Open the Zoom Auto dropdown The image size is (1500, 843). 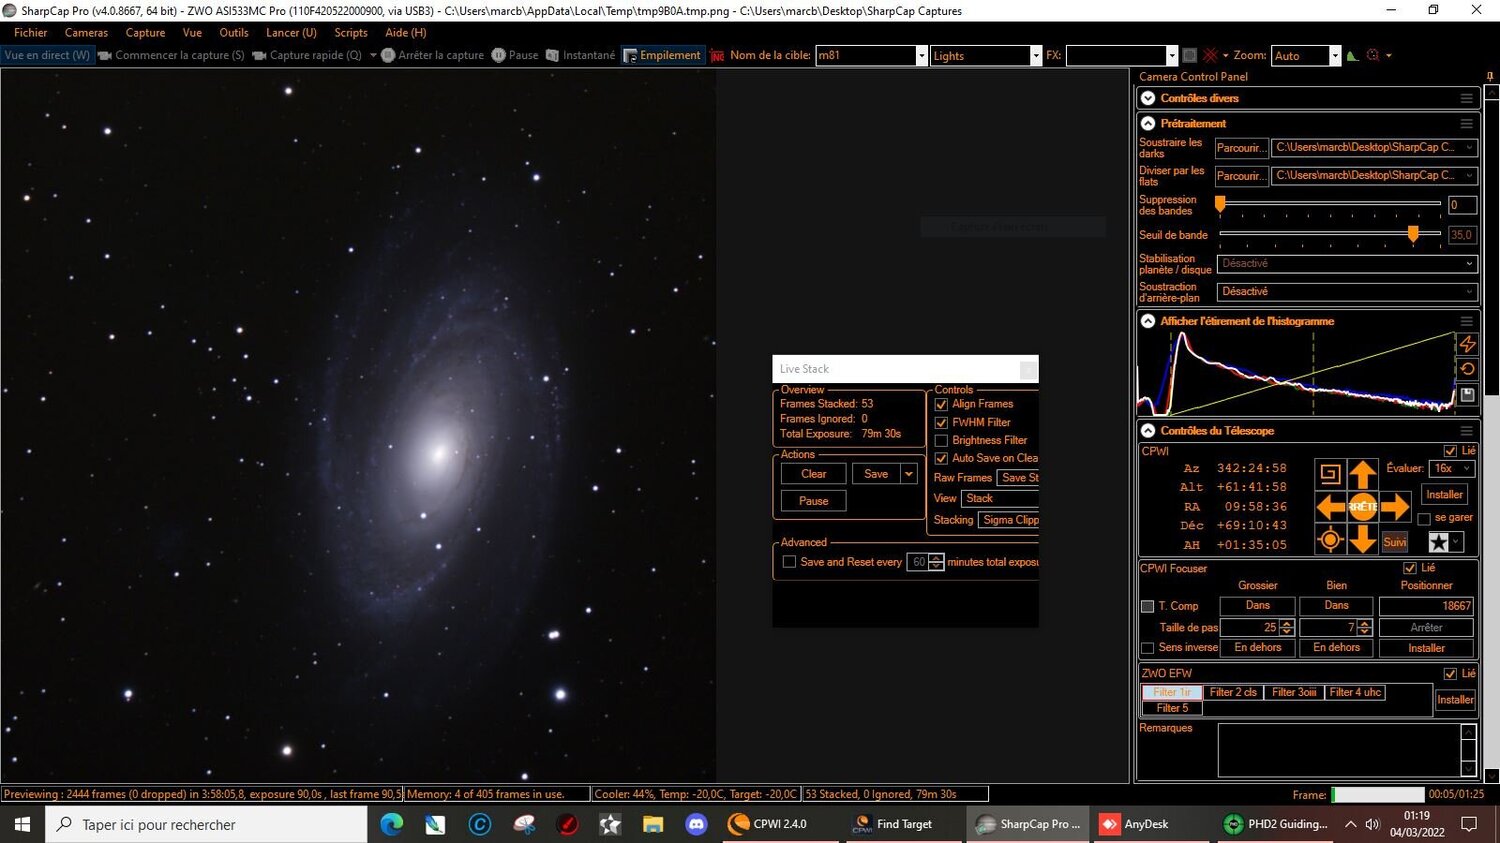click(x=1334, y=56)
